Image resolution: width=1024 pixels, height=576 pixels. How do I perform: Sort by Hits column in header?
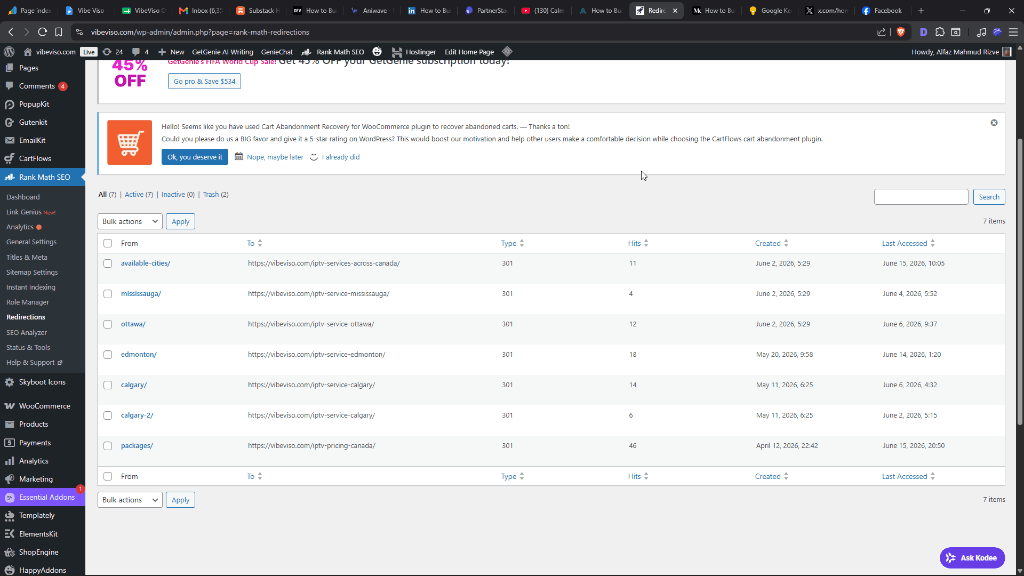[x=638, y=243]
